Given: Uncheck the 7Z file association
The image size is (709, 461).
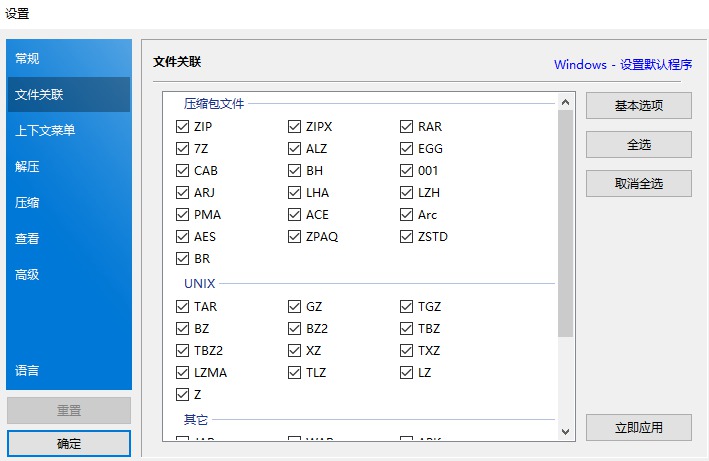Looking at the screenshot, I should coord(182,149).
